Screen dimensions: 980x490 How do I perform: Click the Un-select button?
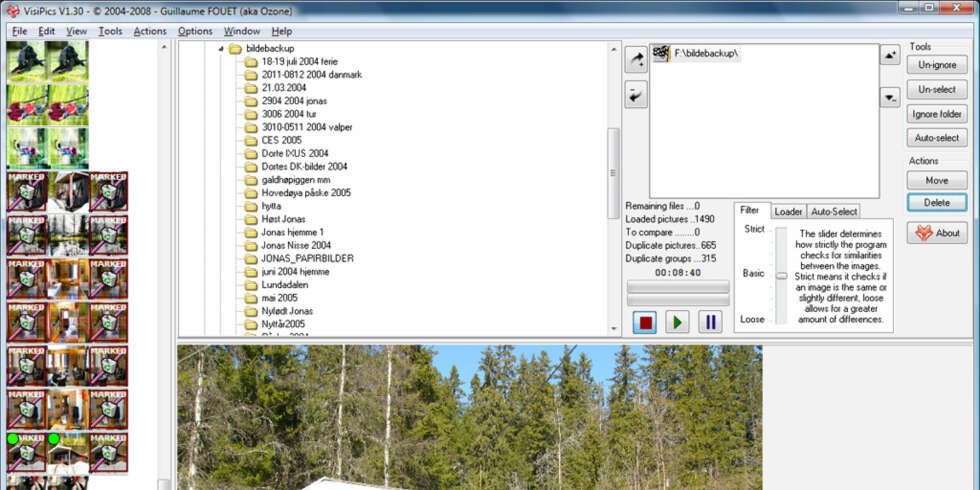[938, 89]
